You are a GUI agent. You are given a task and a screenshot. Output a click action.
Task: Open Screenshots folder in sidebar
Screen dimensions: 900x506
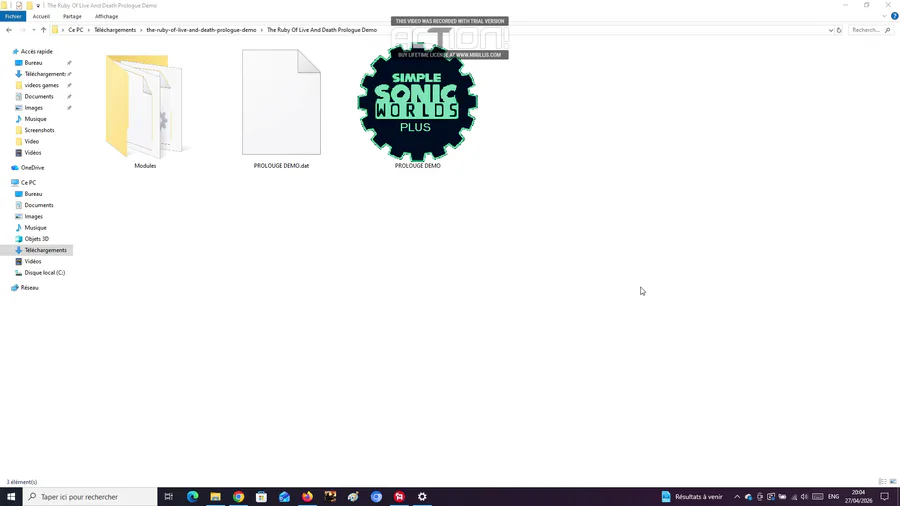(x=39, y=130)
